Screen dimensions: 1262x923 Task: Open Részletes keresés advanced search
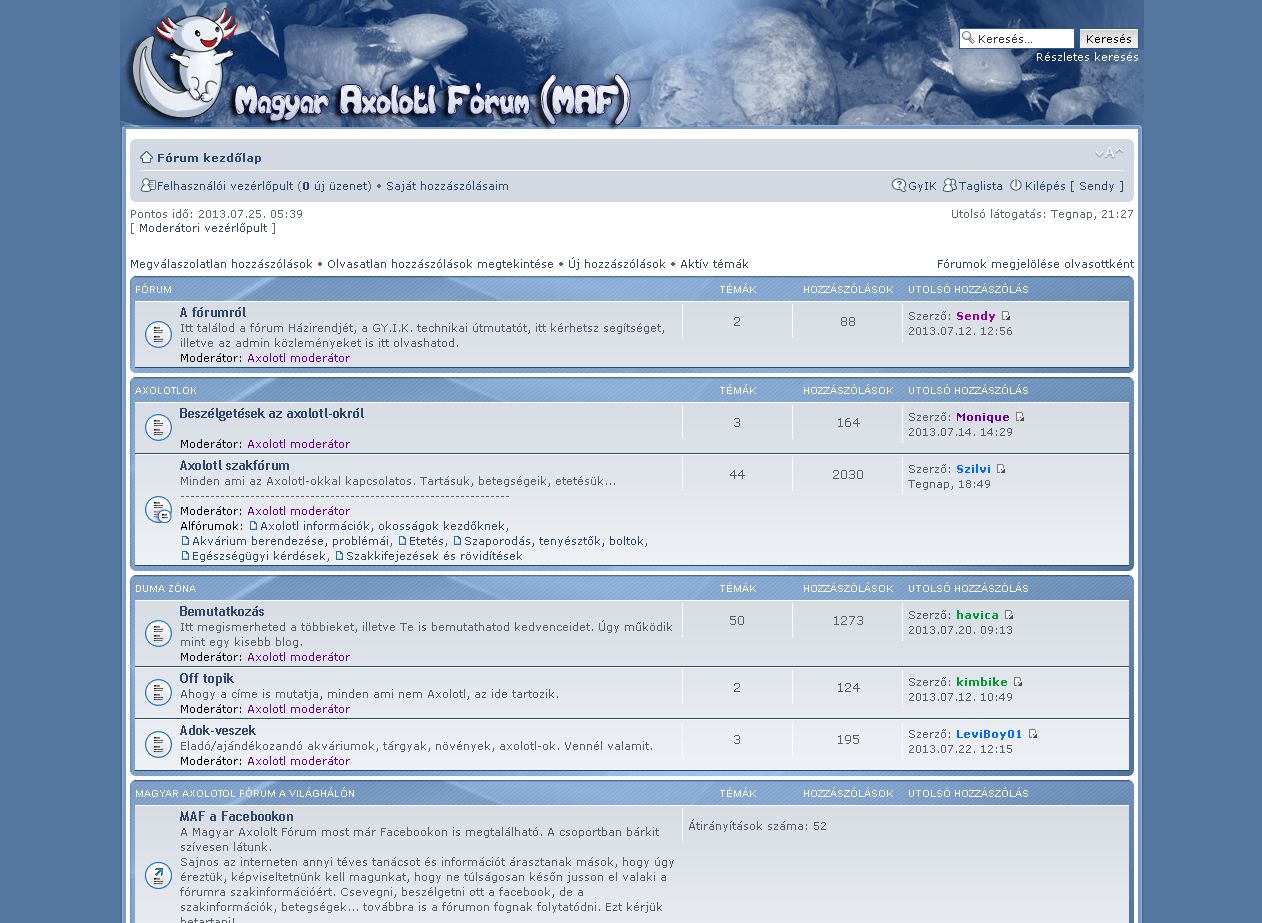coord(1086,57)
